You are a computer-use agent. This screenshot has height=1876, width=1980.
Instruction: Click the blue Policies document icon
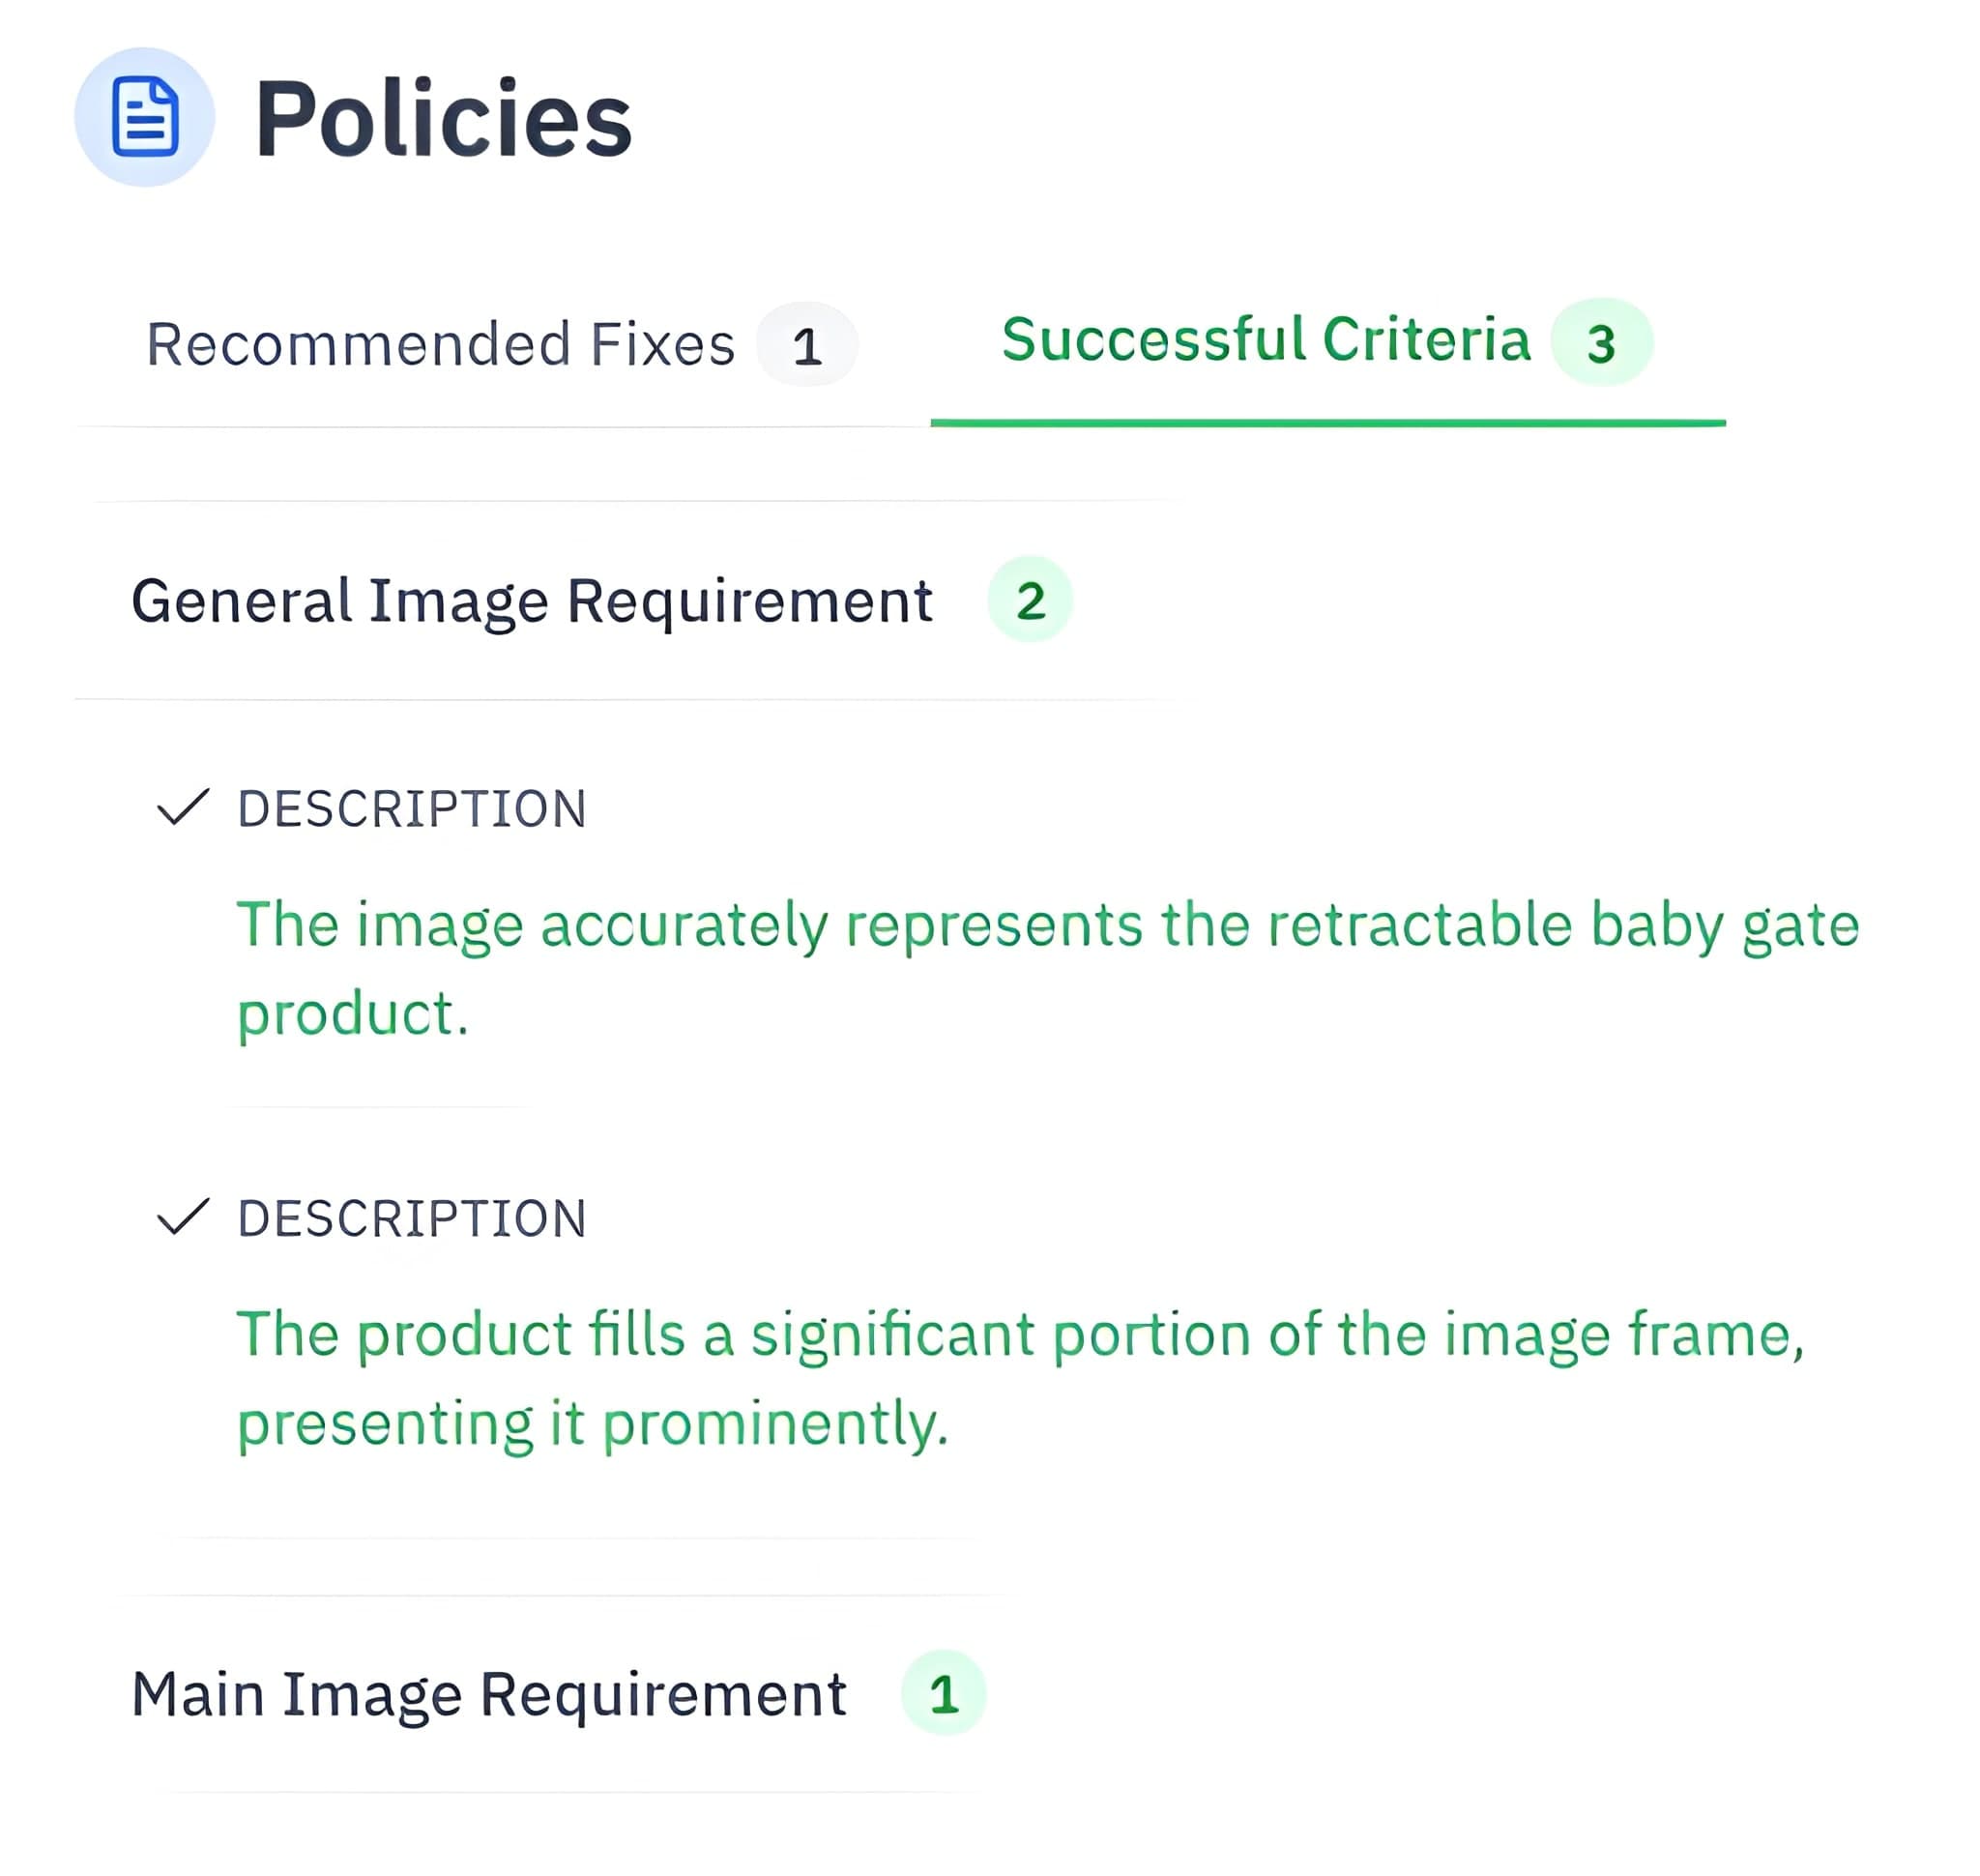click(x=144, y=118)
